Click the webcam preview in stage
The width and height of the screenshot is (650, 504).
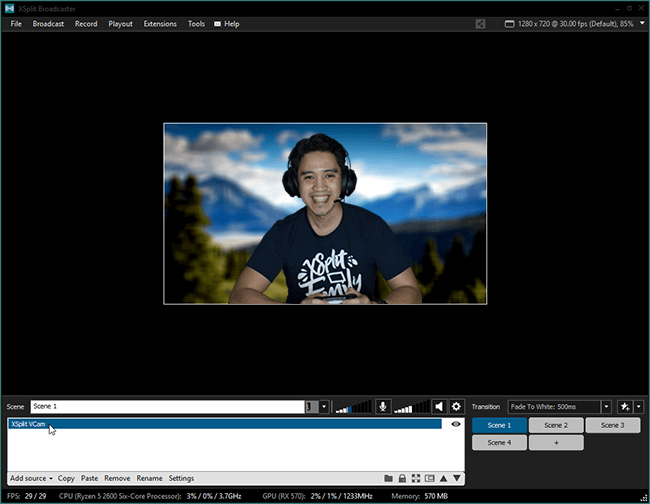coord(325,213)
